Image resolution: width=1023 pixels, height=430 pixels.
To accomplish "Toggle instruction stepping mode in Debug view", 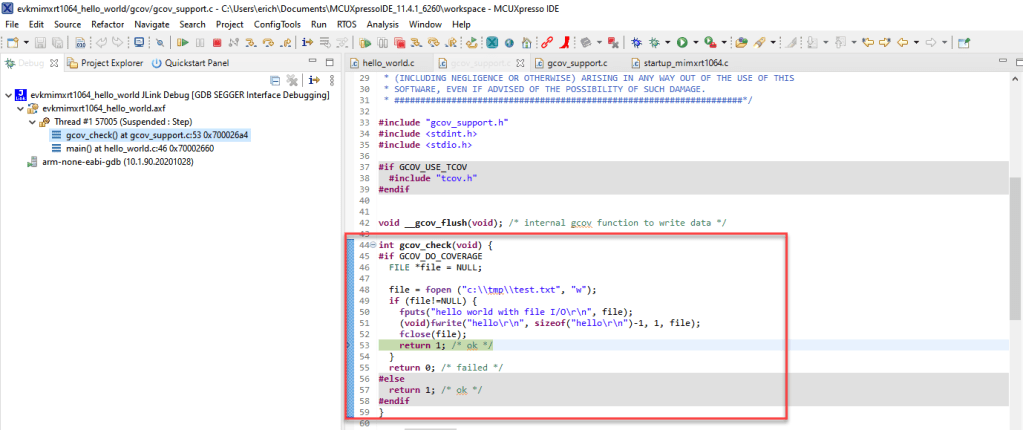I will pos(313,80).
